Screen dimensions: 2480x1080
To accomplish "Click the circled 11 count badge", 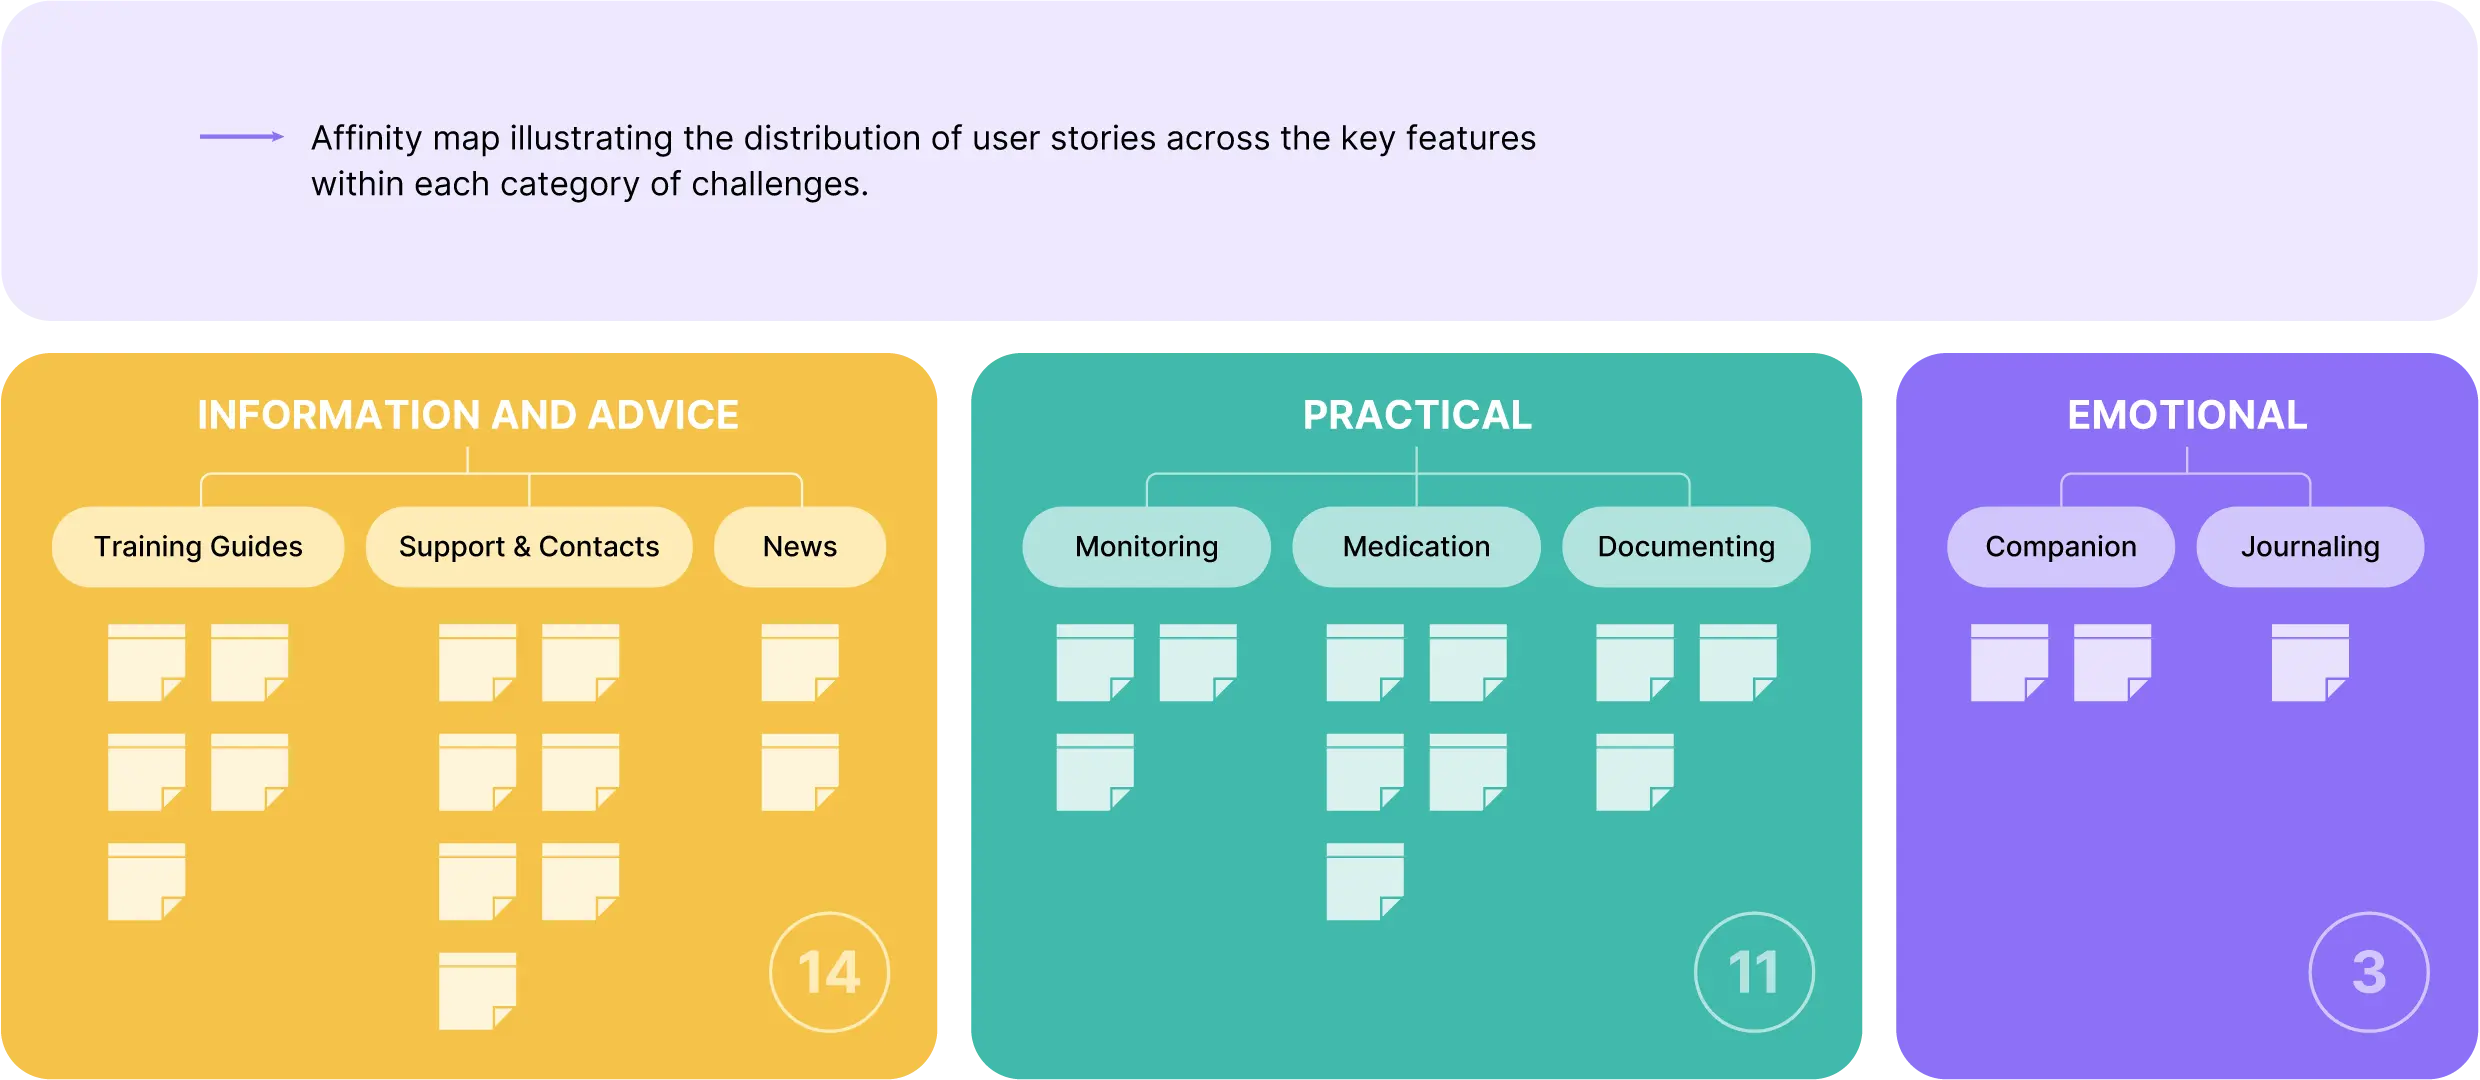I will pyautogui.click(x=1754, y=972).
